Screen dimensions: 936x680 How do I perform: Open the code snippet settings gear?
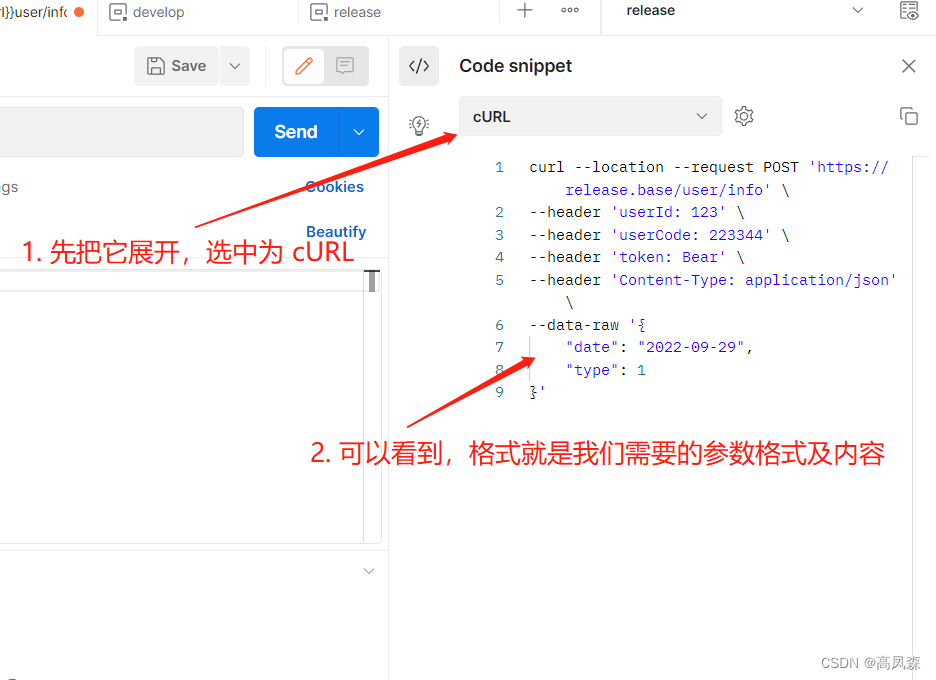pyautogui.click(x=744, y=116)
